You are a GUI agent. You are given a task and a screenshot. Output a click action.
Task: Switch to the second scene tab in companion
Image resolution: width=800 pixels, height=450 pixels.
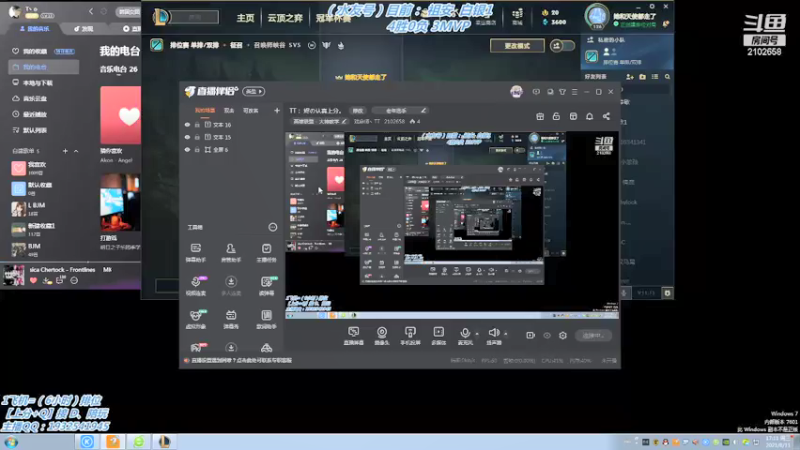[x=229, y=110]
